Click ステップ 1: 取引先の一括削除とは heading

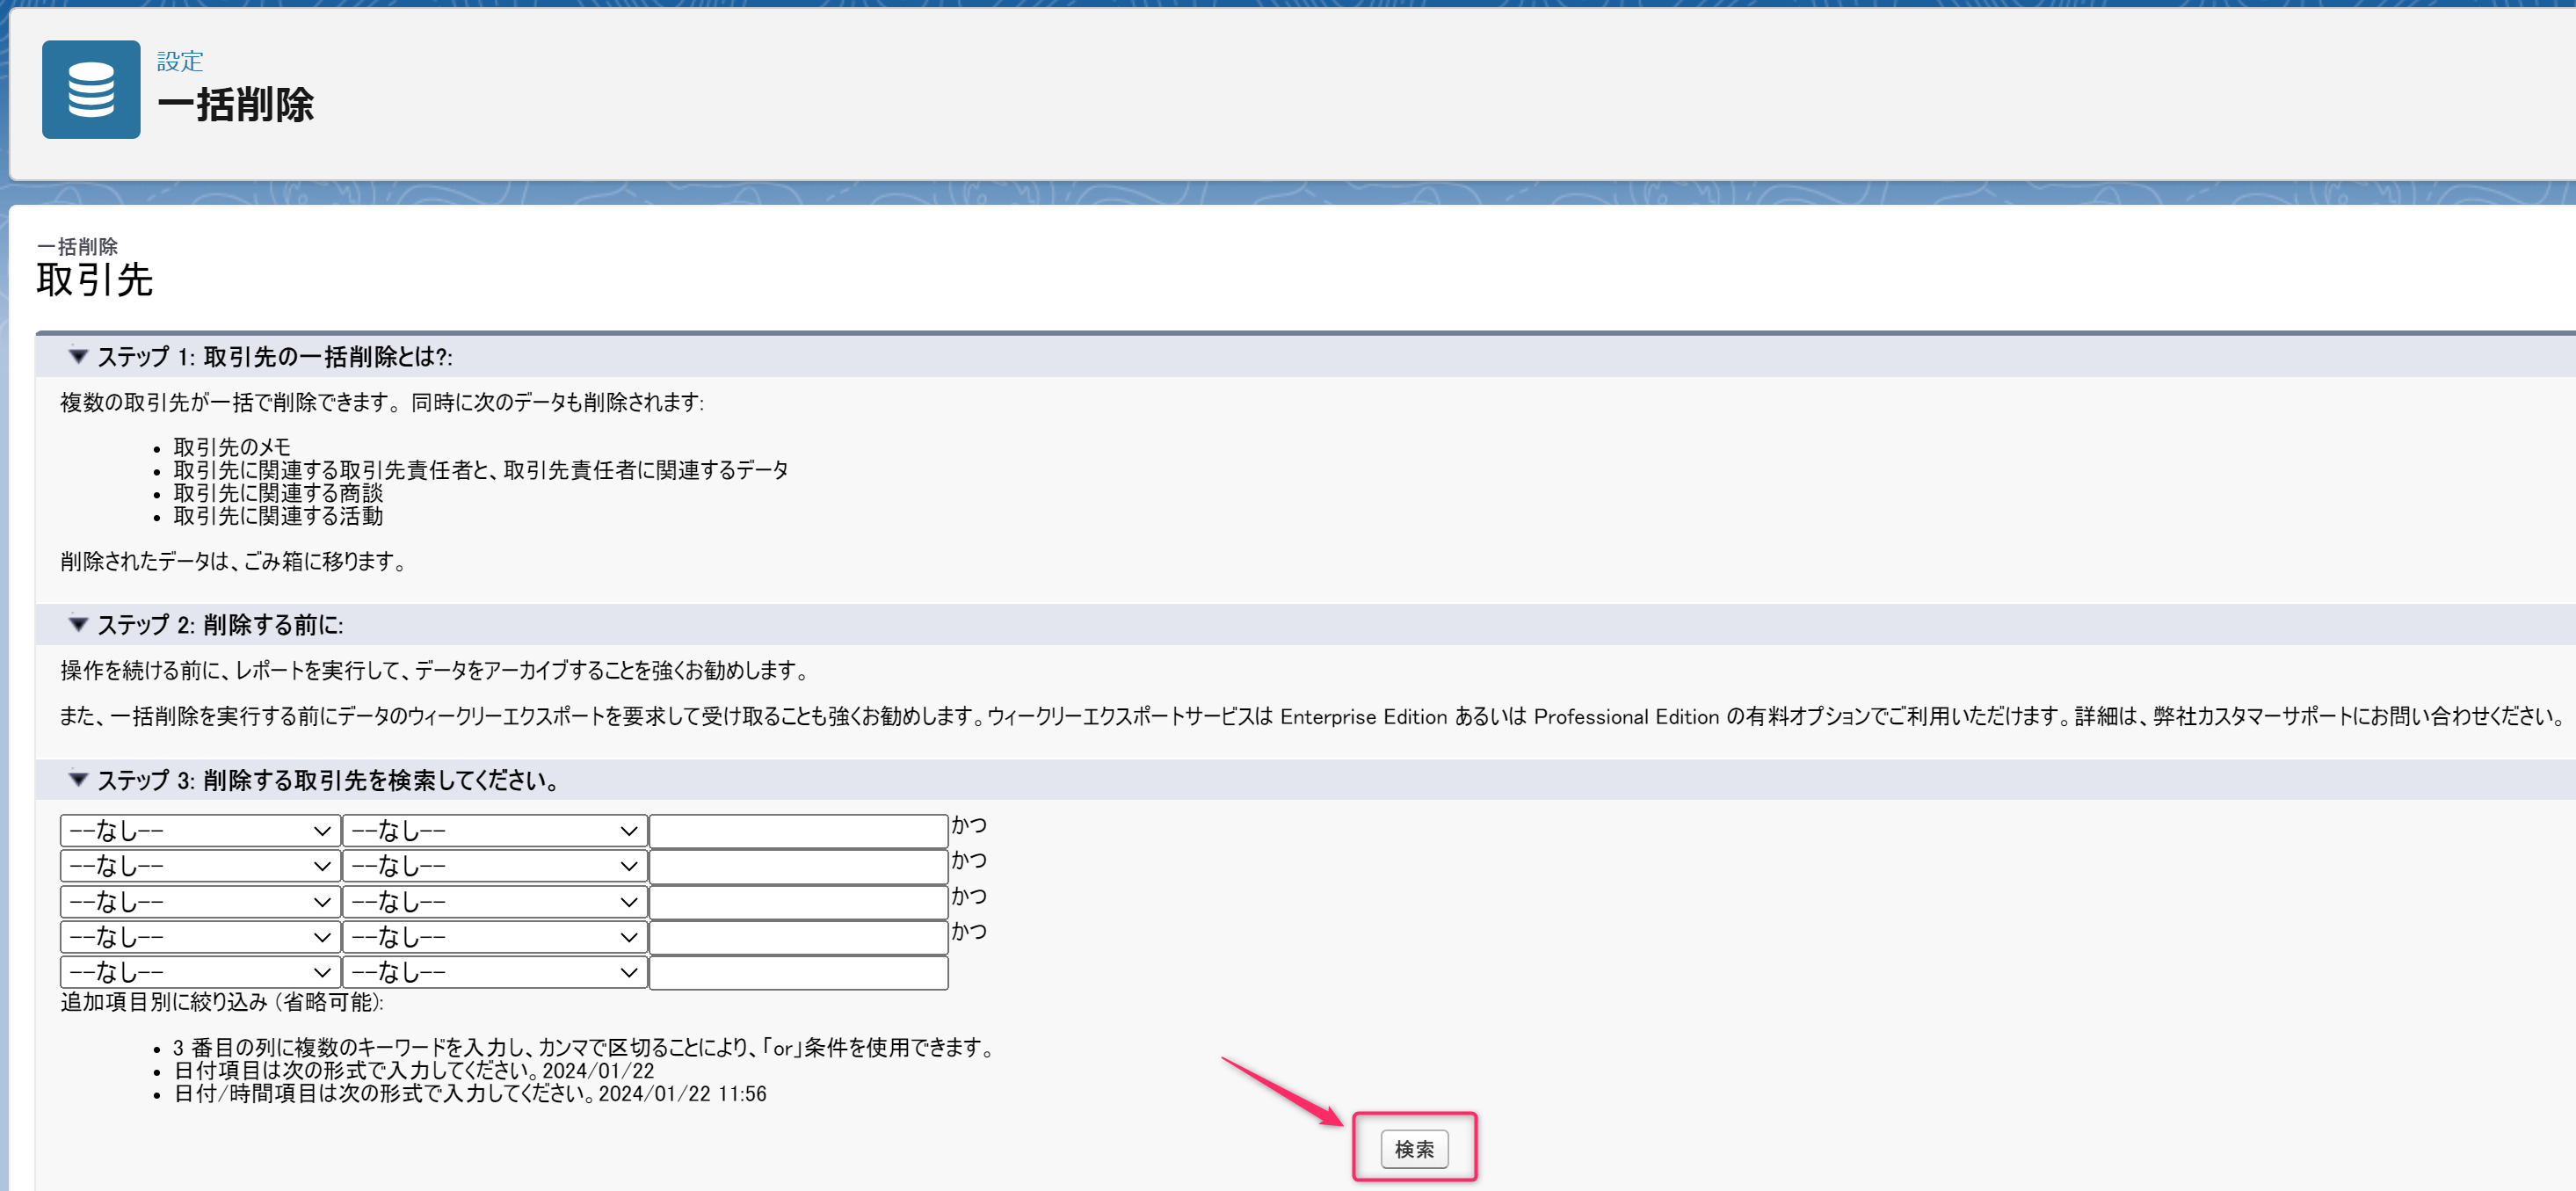pos(275,357)
